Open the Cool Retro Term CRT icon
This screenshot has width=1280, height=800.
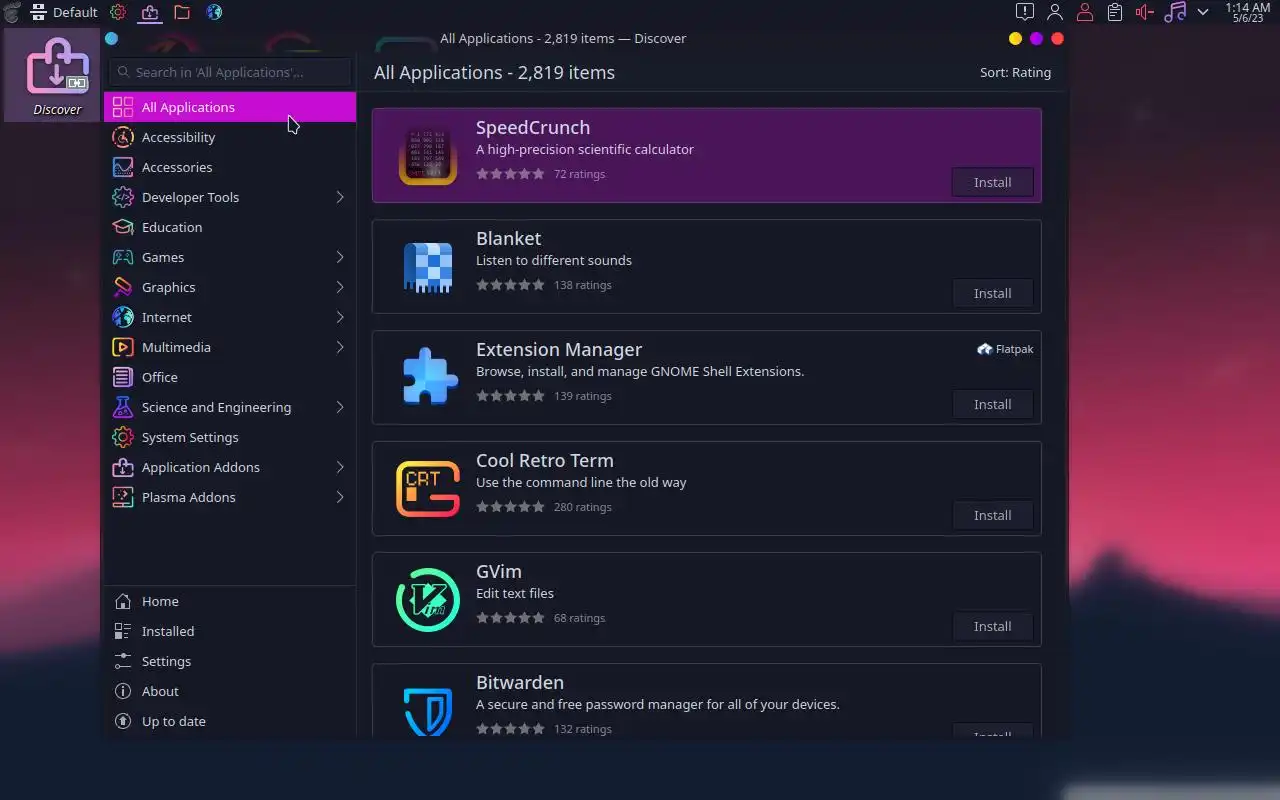(428, 488)
